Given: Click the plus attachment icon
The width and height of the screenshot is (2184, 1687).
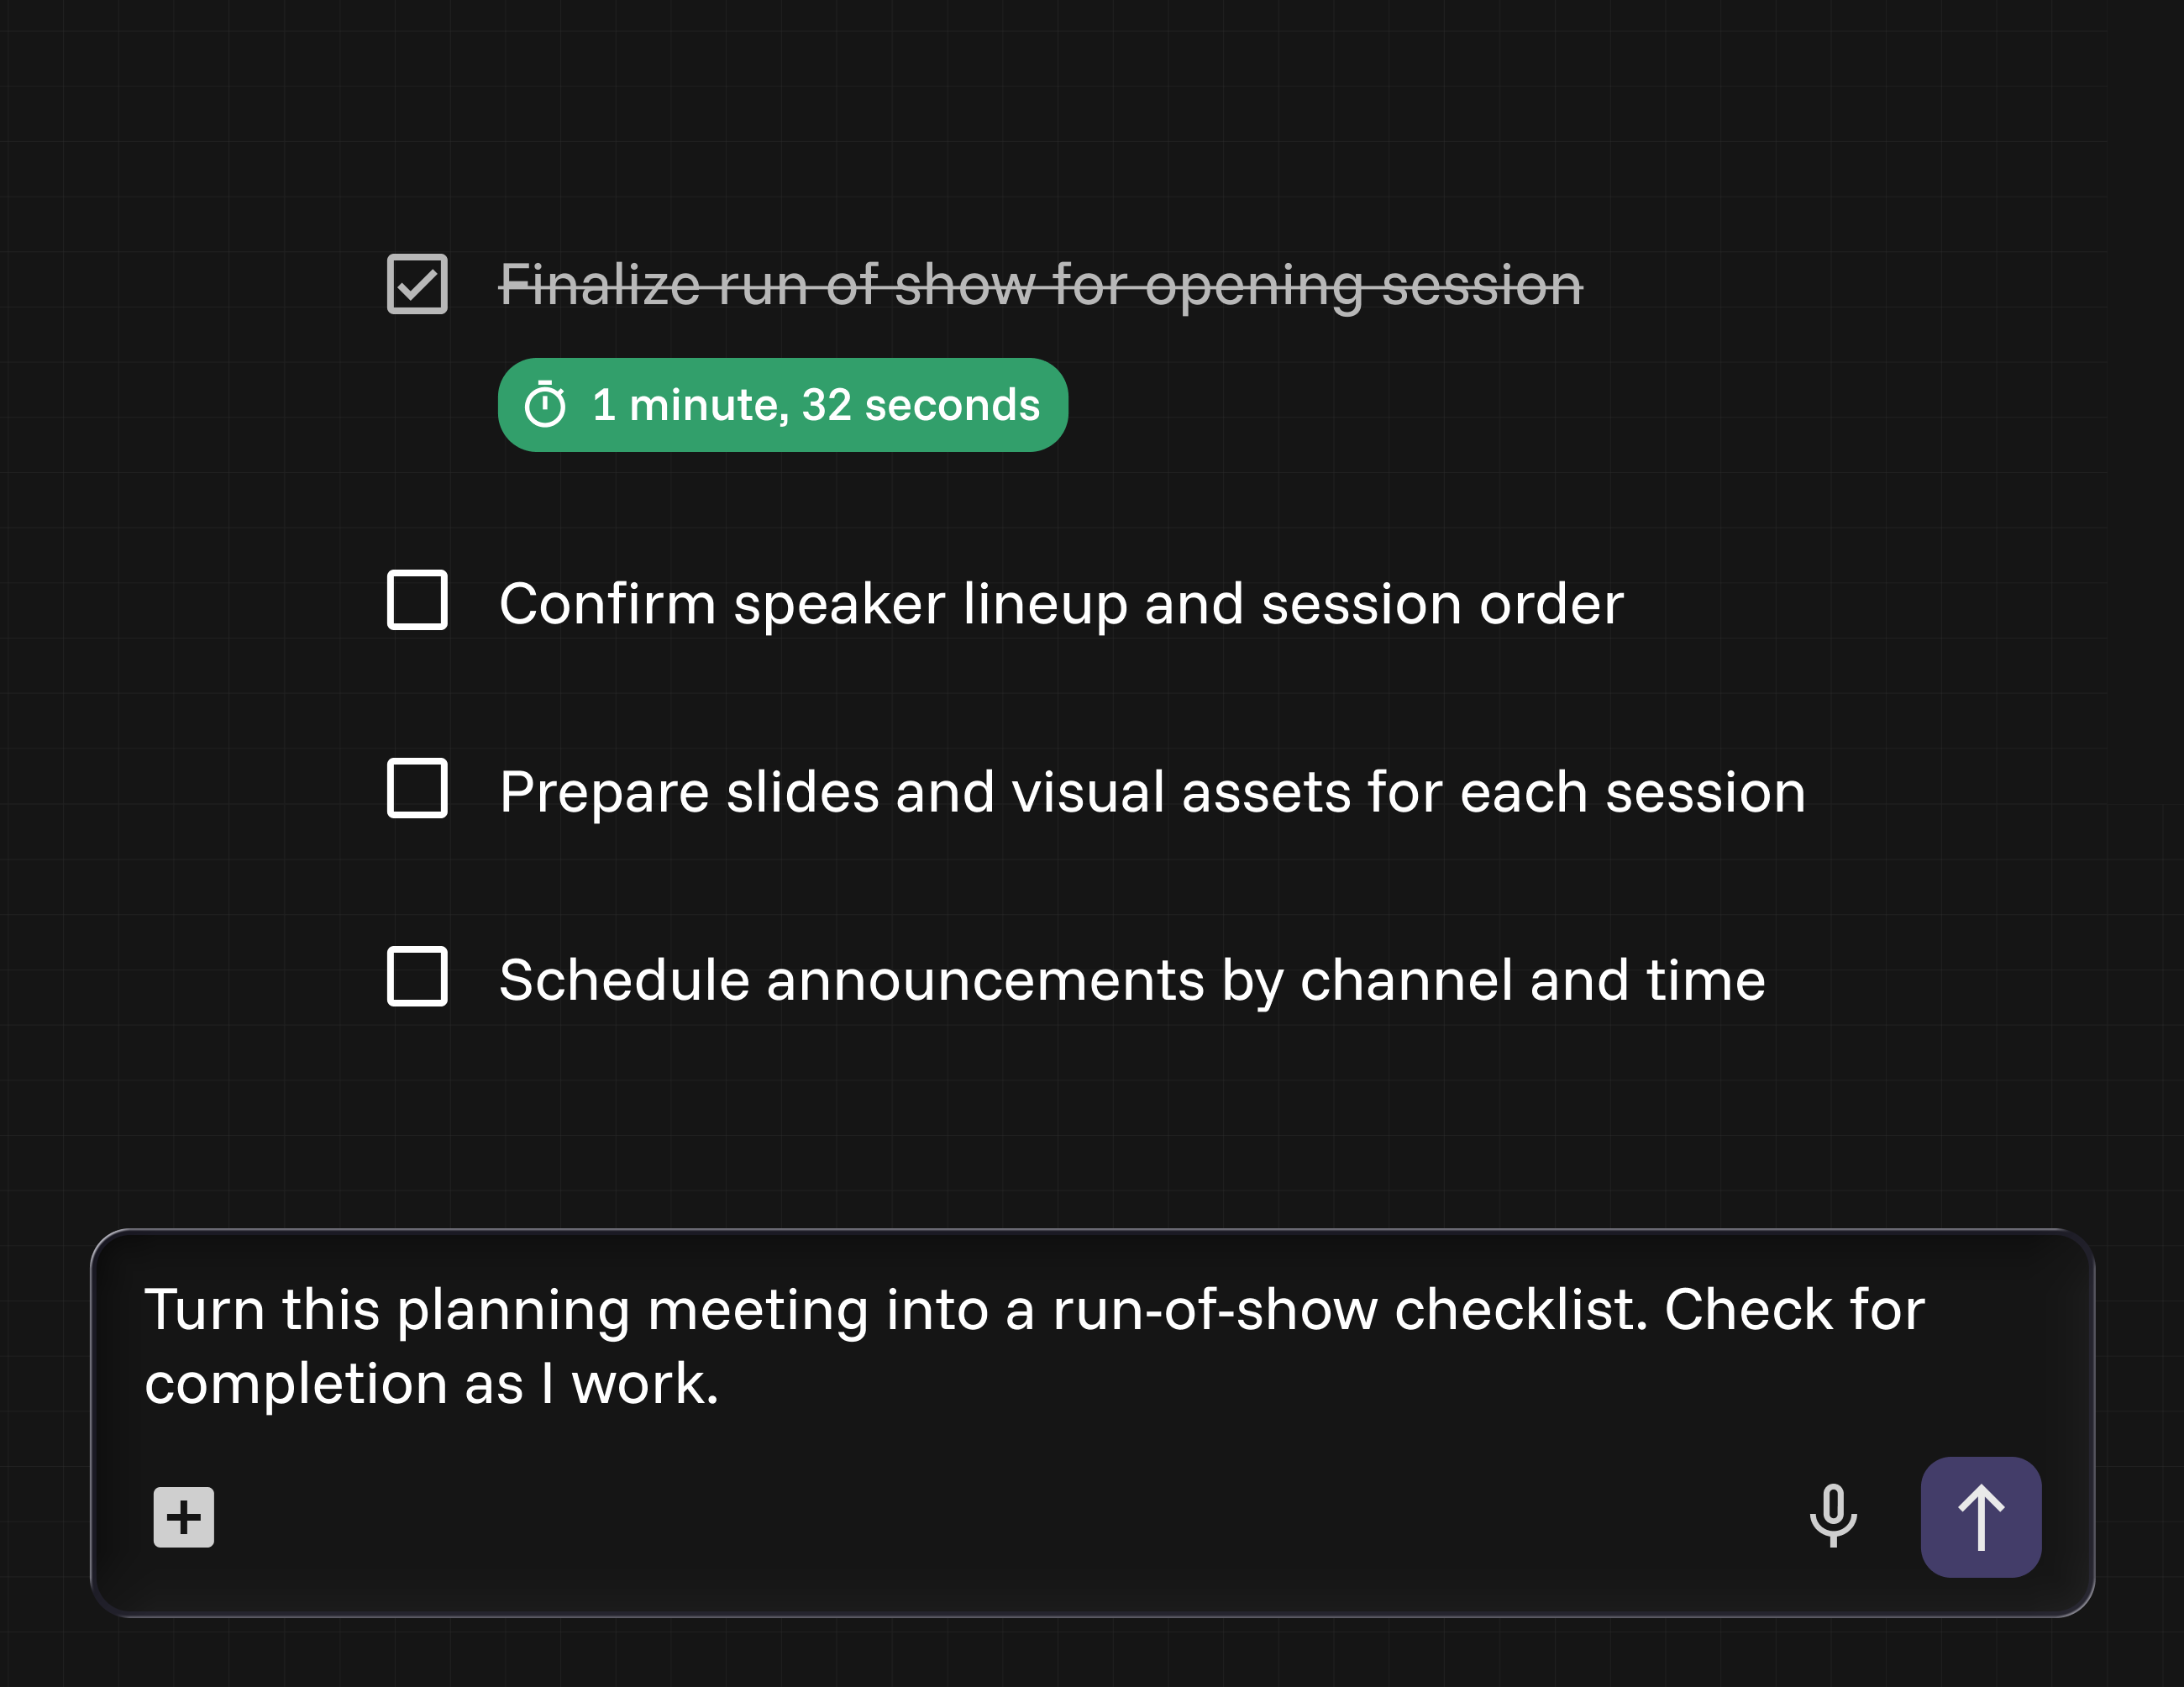Looking at the screenshot, I should (x=183, y=1516).
